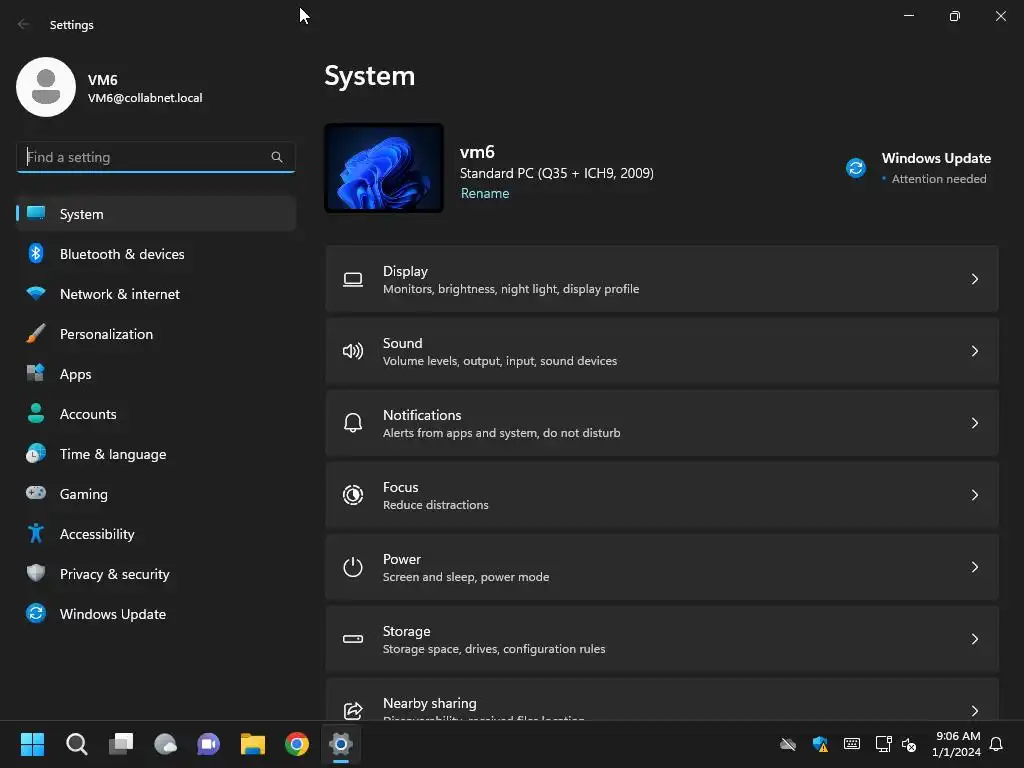The width and height of the screenshot is (1024, 768).
Task: Click the Bluetooth icon in the sidebar
Action: click(x=36, y=253)
